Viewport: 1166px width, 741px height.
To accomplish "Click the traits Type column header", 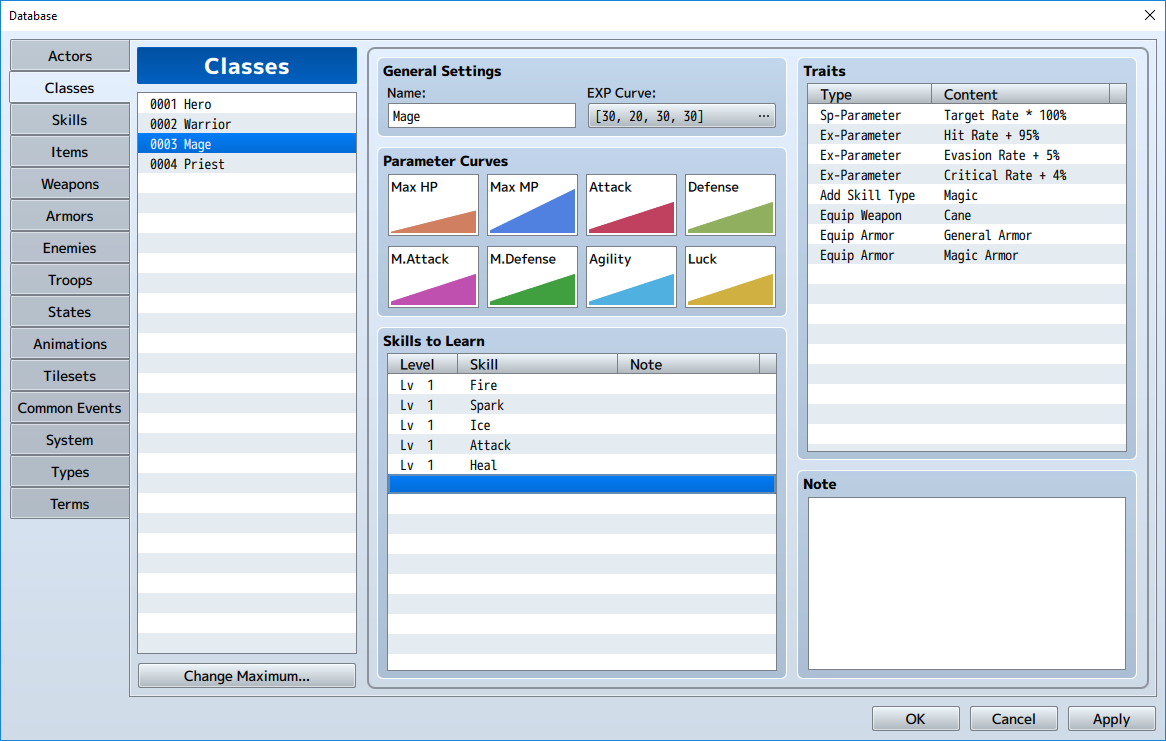I will (x=870, y=94).
